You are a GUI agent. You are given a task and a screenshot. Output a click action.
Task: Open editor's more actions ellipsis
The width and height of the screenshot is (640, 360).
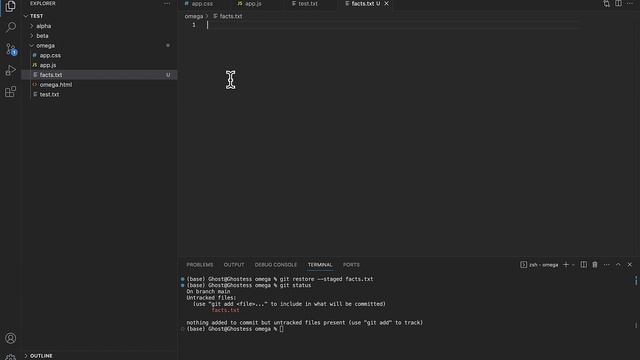coord(630,4)
